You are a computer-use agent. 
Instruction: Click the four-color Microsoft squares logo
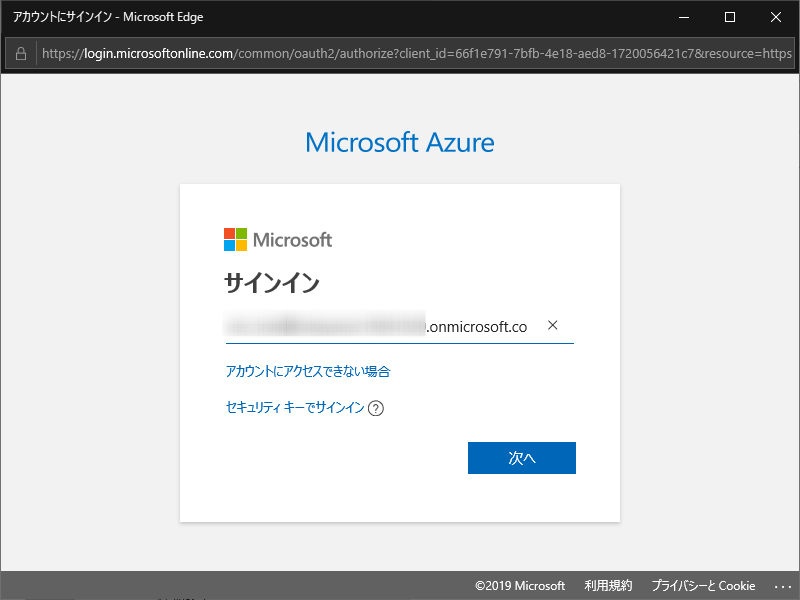(235, 240)
